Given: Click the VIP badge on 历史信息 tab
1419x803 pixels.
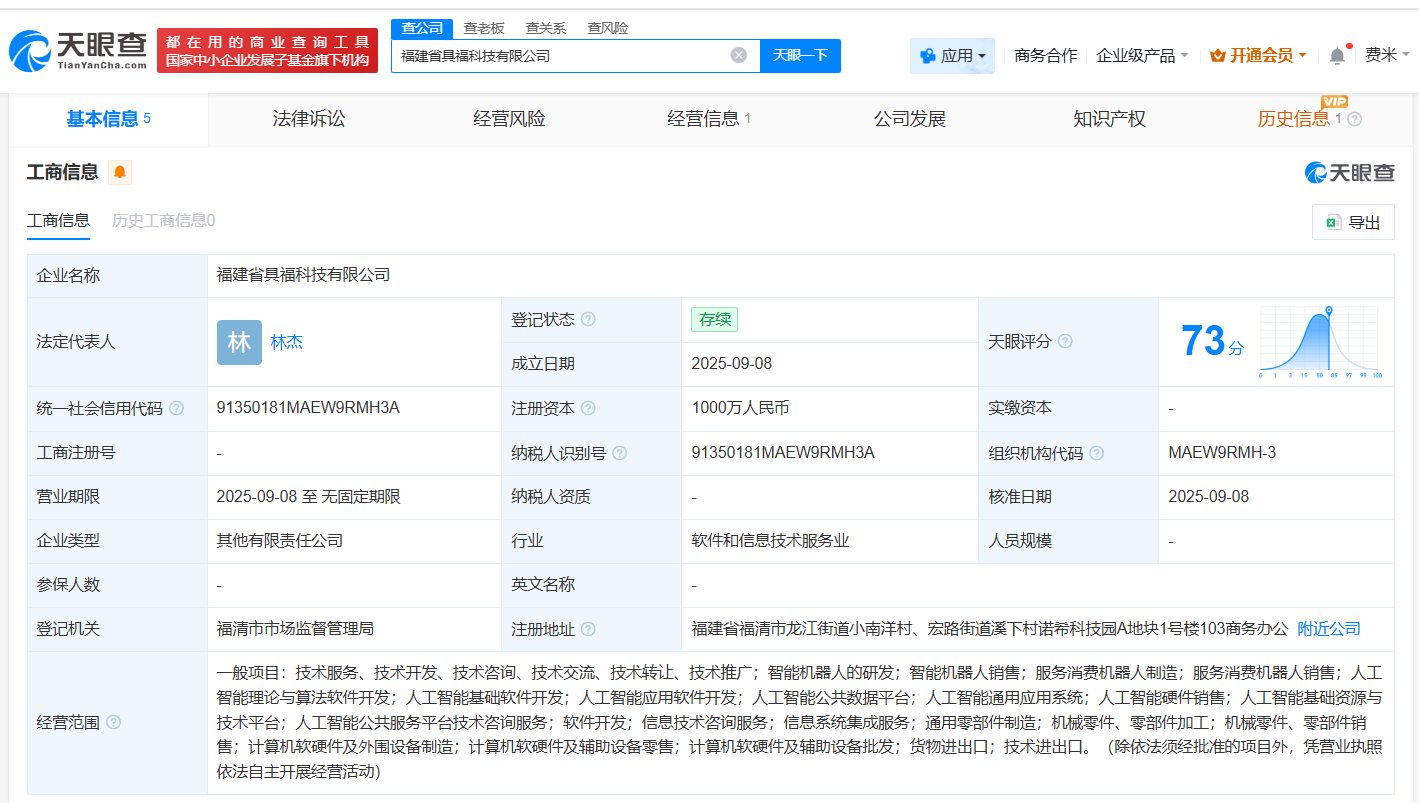Looking at the screenshot, I should pos(1333,103).
